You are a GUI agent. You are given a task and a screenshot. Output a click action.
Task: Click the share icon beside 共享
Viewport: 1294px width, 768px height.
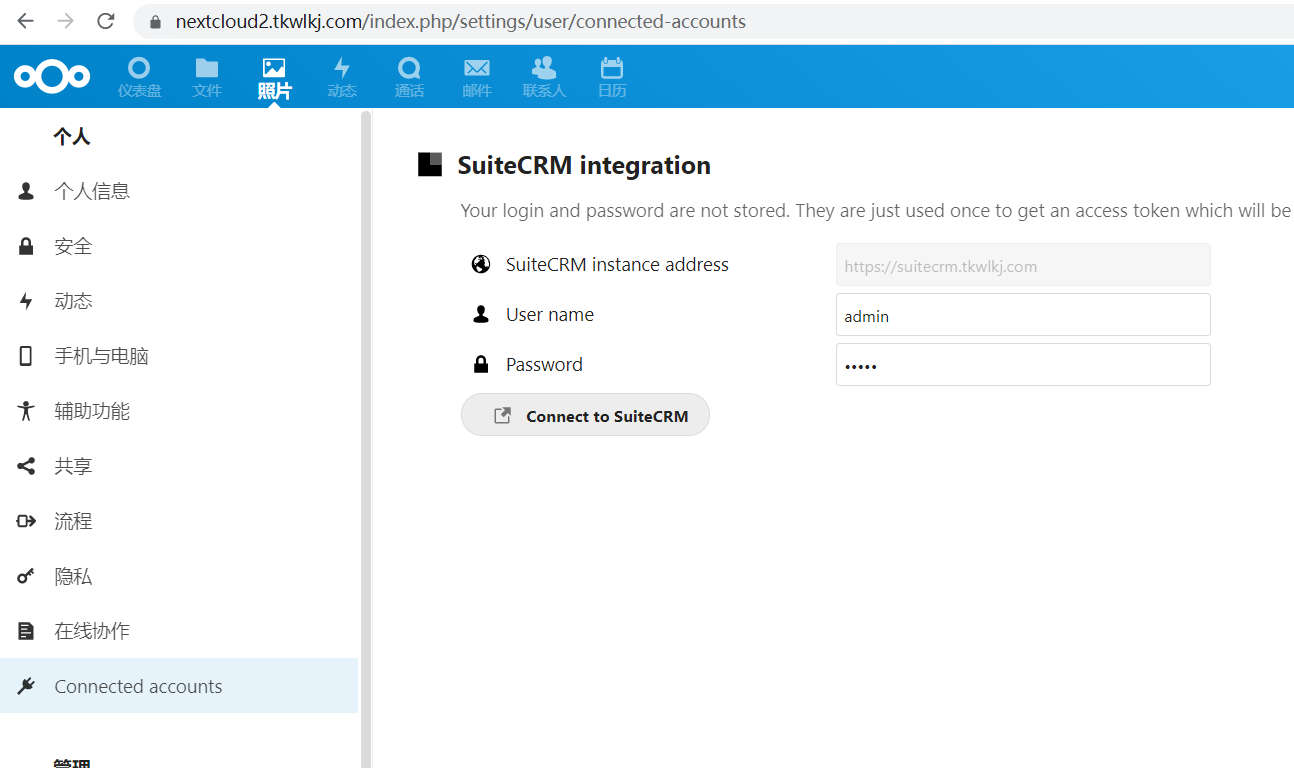[x=26, y=466]
